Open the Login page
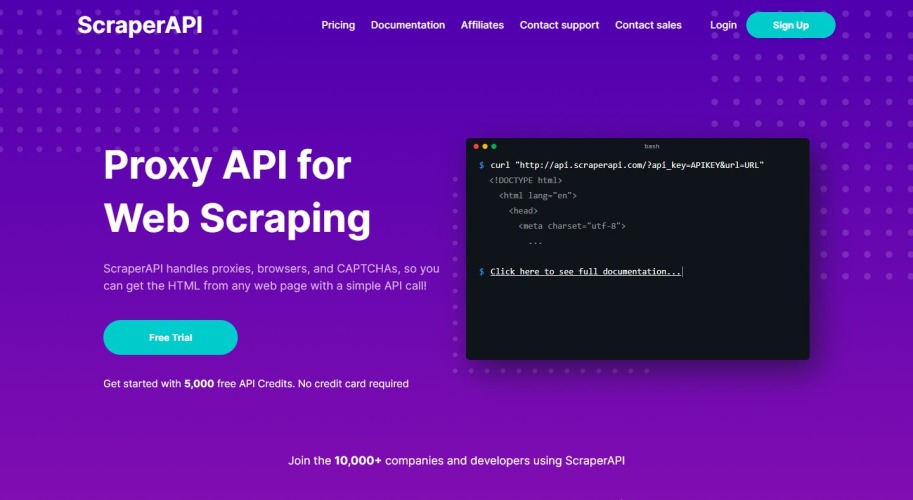 click(723, 25)
